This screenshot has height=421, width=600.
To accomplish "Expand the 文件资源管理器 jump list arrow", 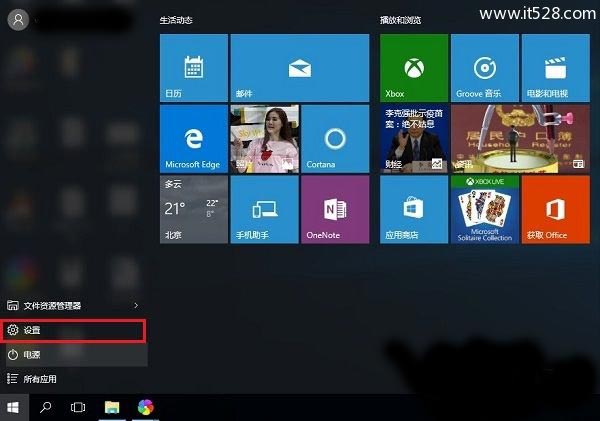I will [136, 305].
